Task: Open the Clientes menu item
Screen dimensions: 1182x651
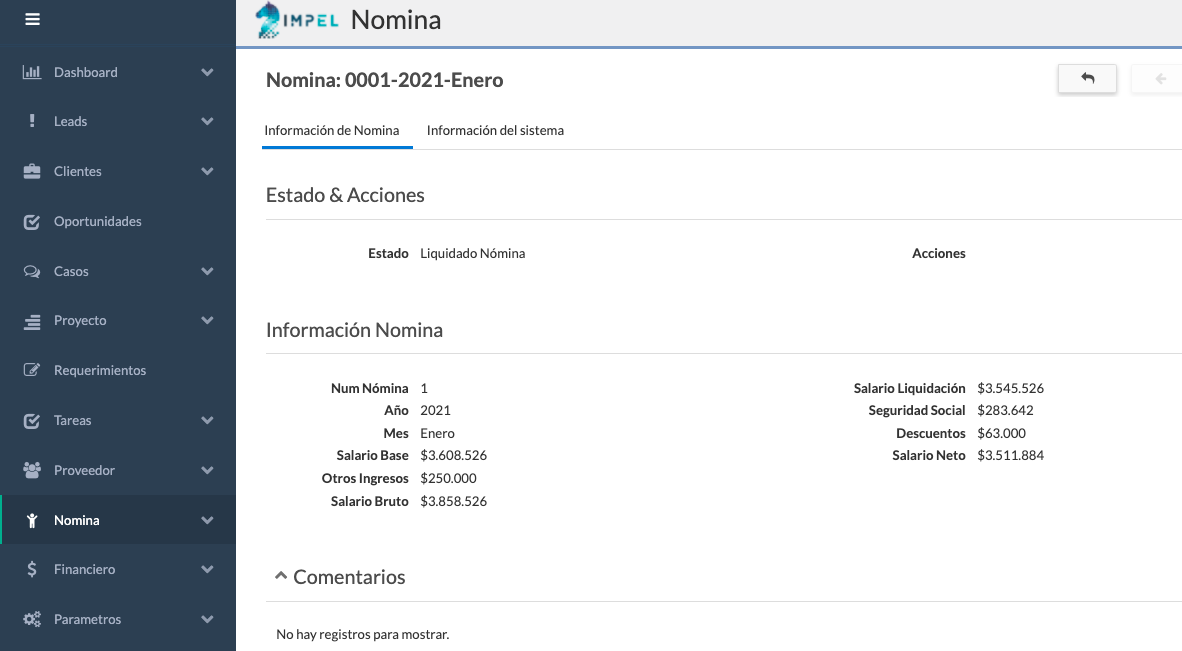Action: coord(118,171)
